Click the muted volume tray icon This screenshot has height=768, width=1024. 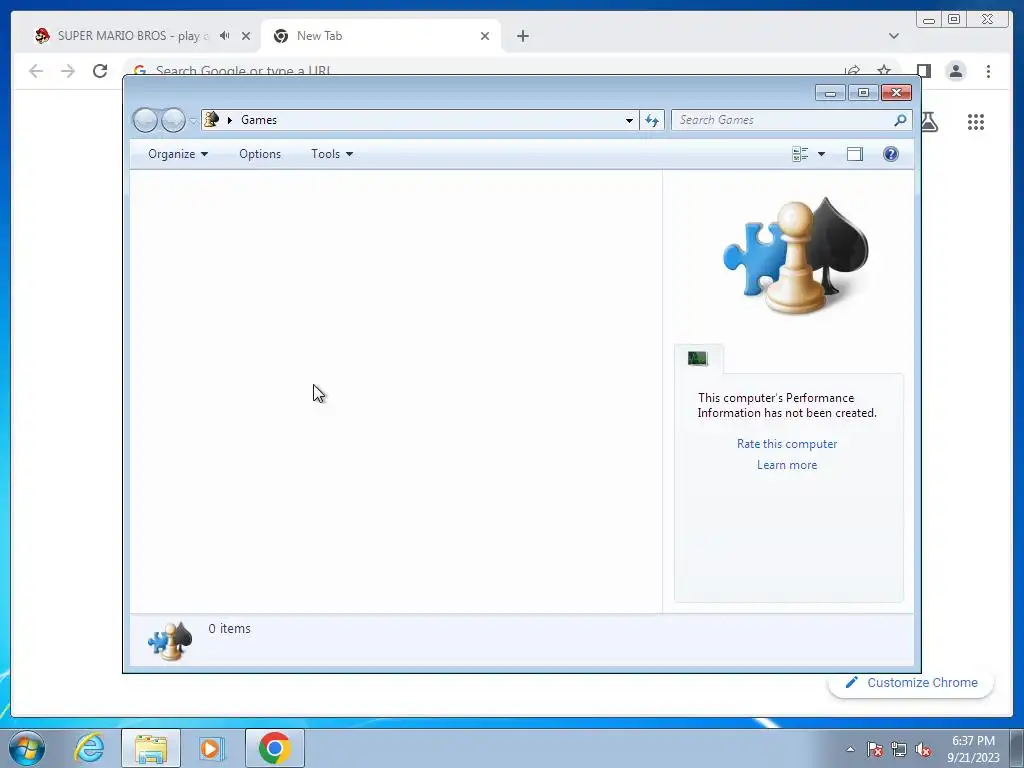tap(923, 749)
